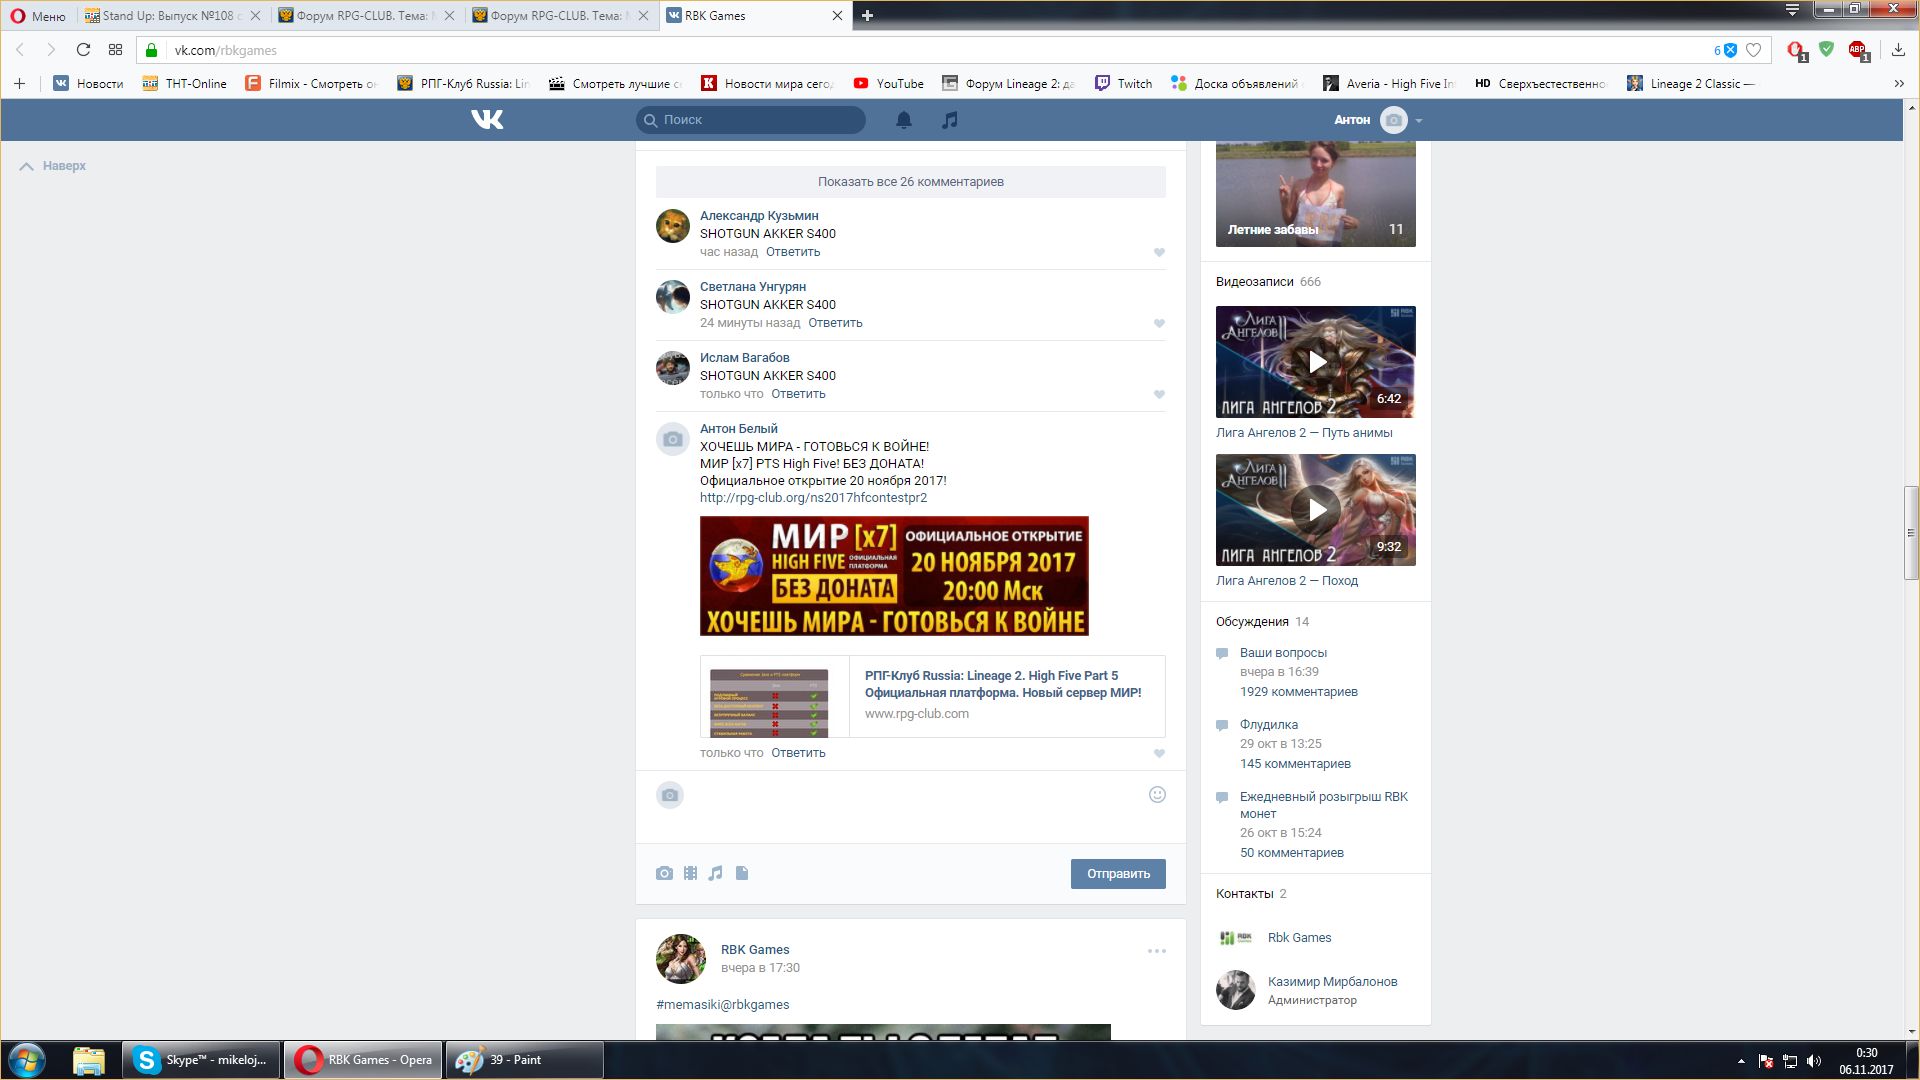This screenshot has width=1920, height=1080.
Task: Reload the page
Action: click(83, 50)
